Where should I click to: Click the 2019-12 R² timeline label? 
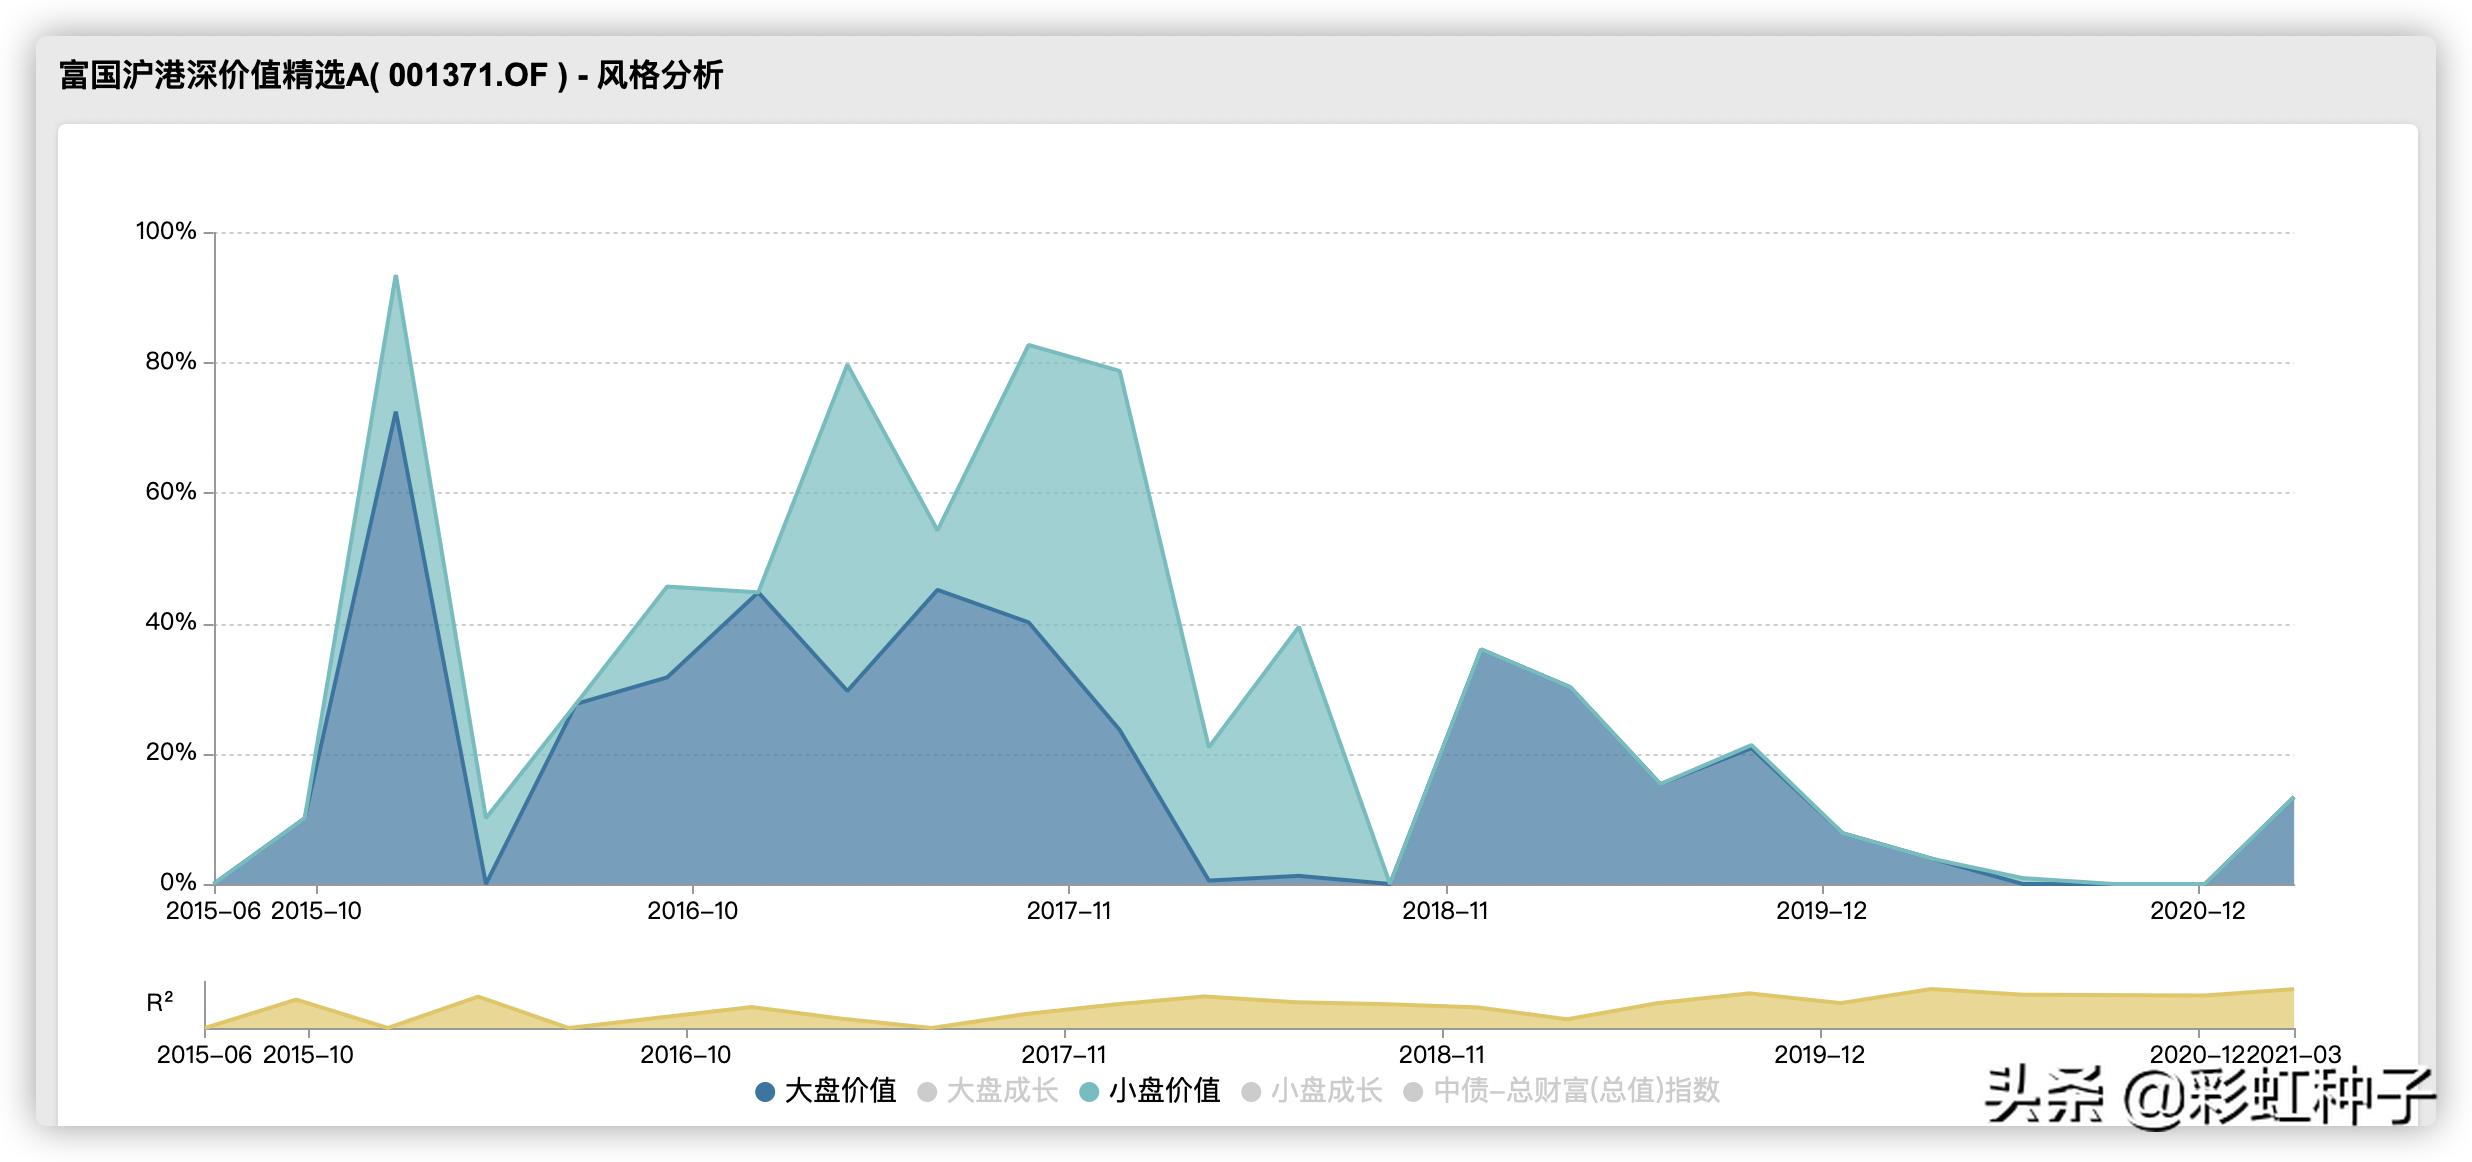tap(1819, 1055)
